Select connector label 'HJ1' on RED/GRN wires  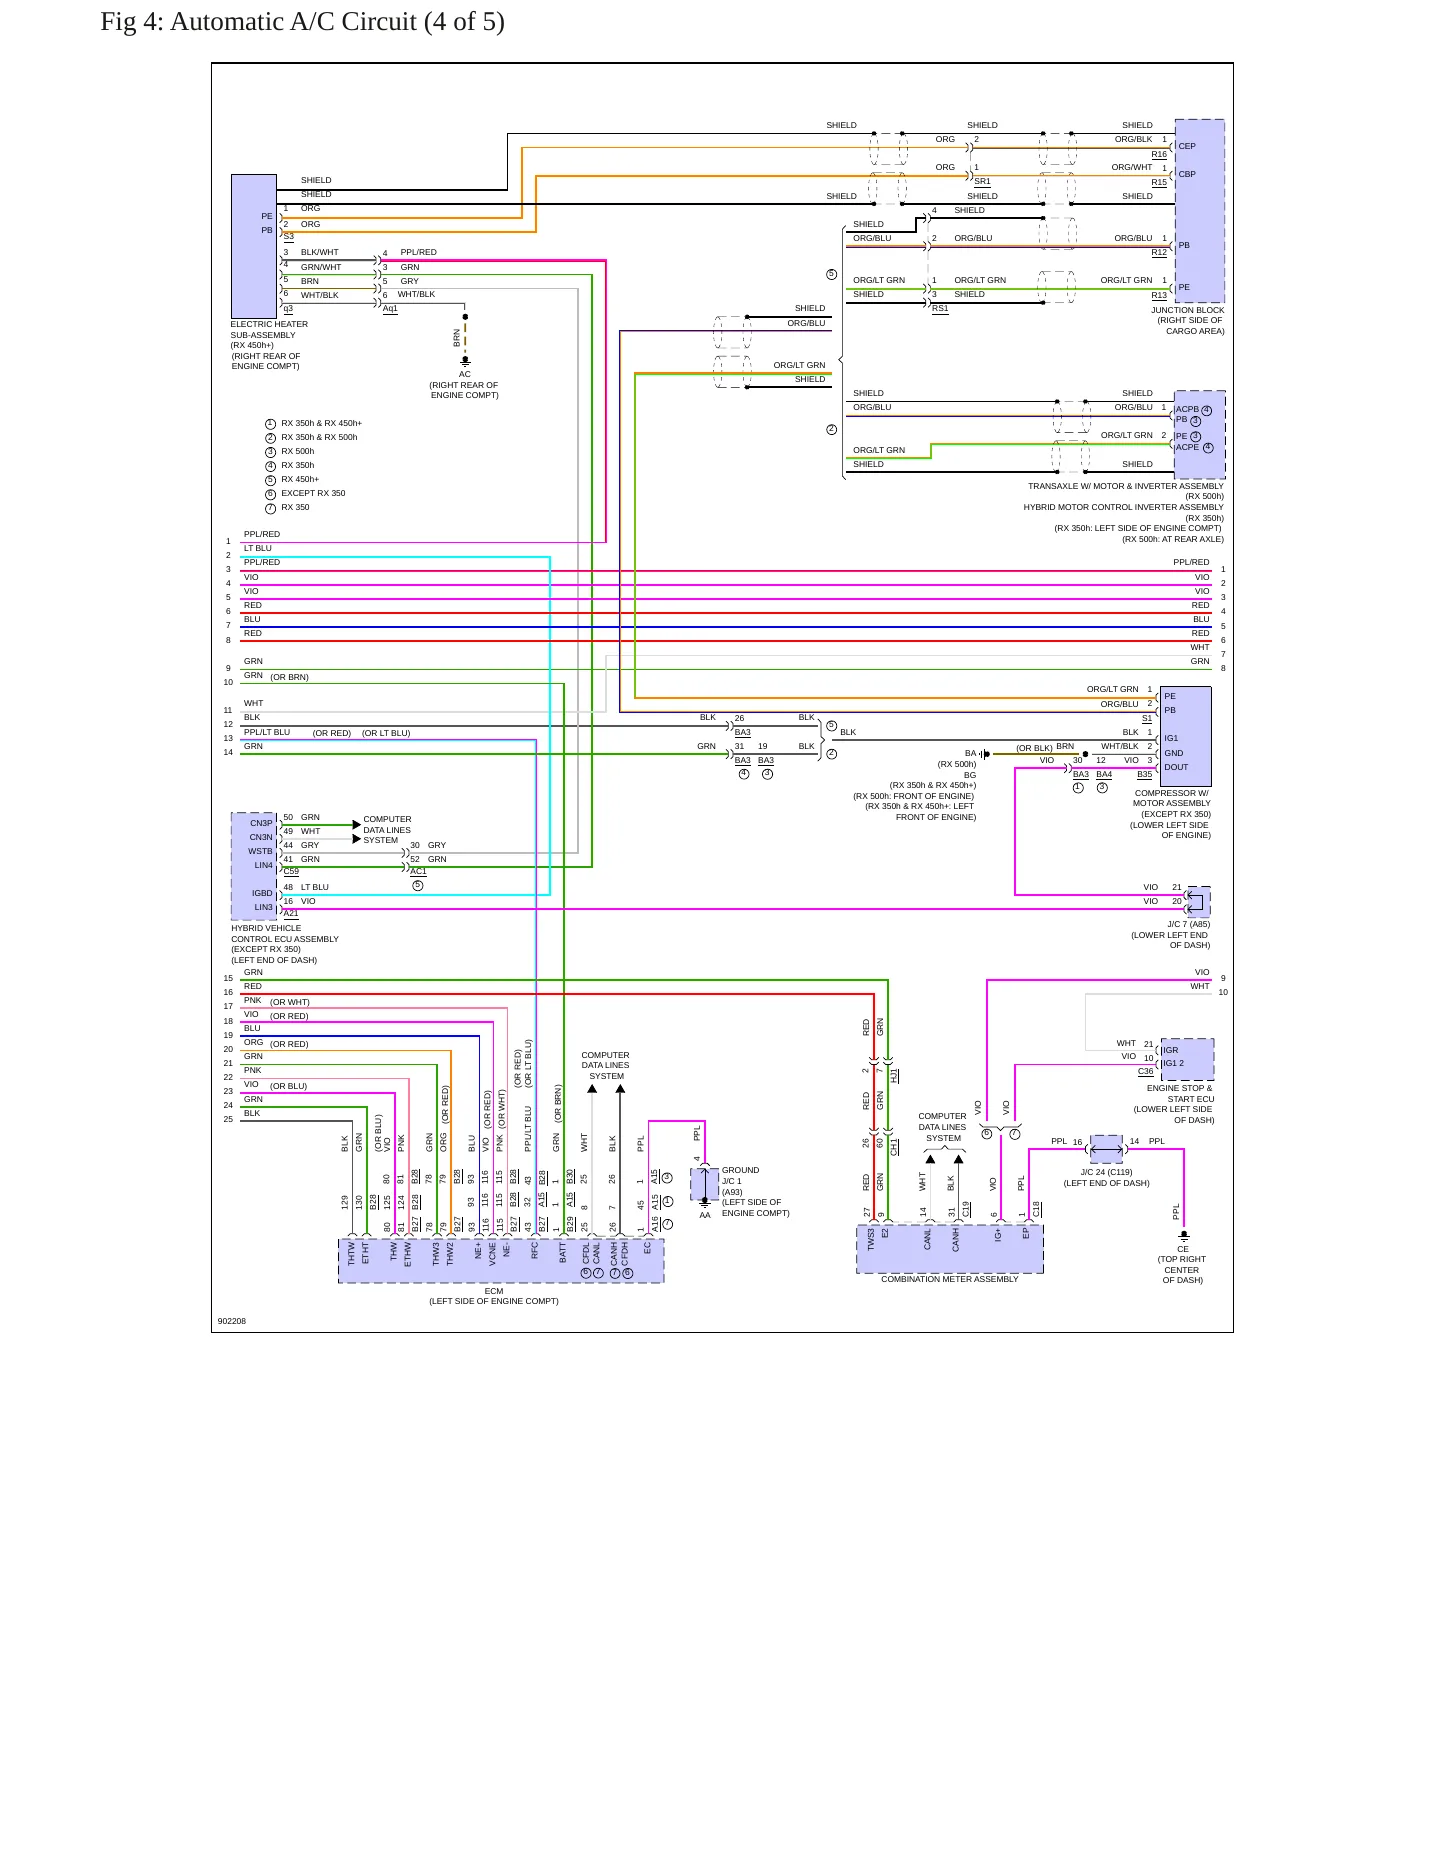pyautogui.click(x=895, y=1076)
